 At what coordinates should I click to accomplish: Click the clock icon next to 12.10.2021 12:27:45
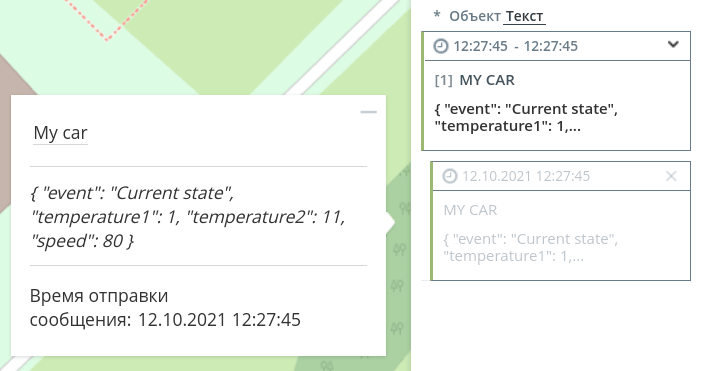click(449, 176)
